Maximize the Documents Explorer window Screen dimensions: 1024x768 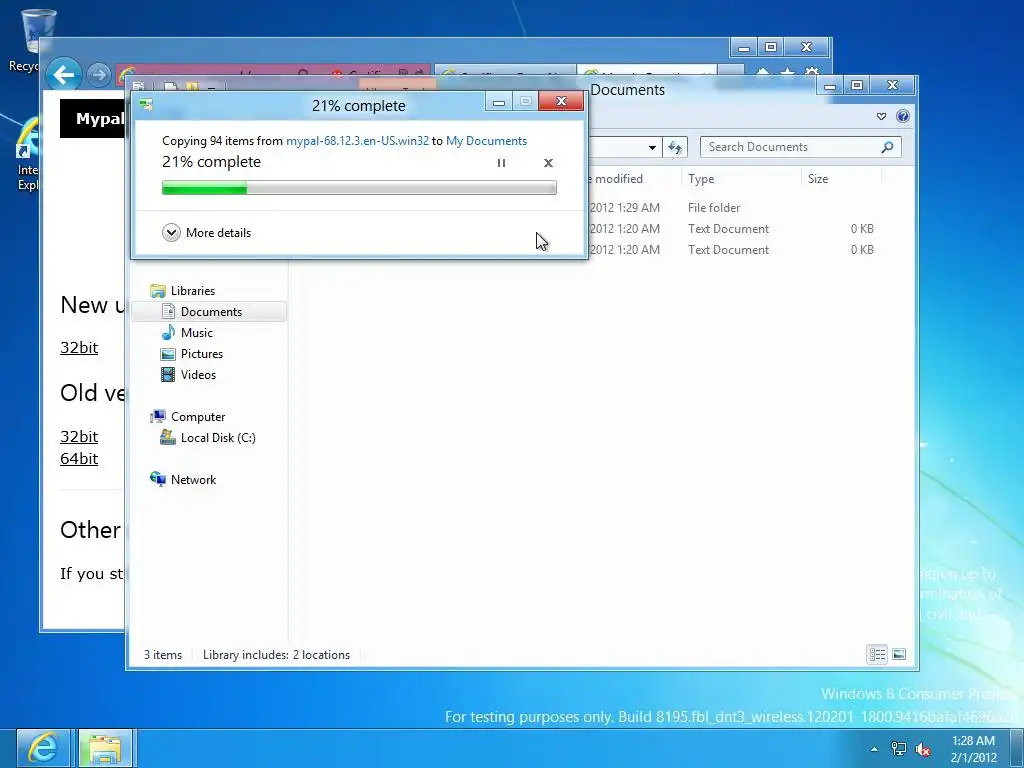point(857,85)
